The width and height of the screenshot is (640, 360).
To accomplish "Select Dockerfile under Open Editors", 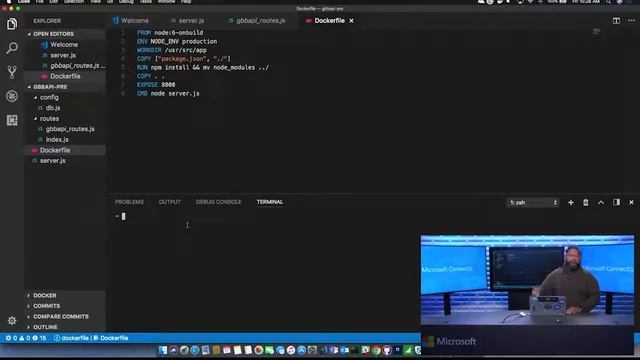I will point(65,76).
